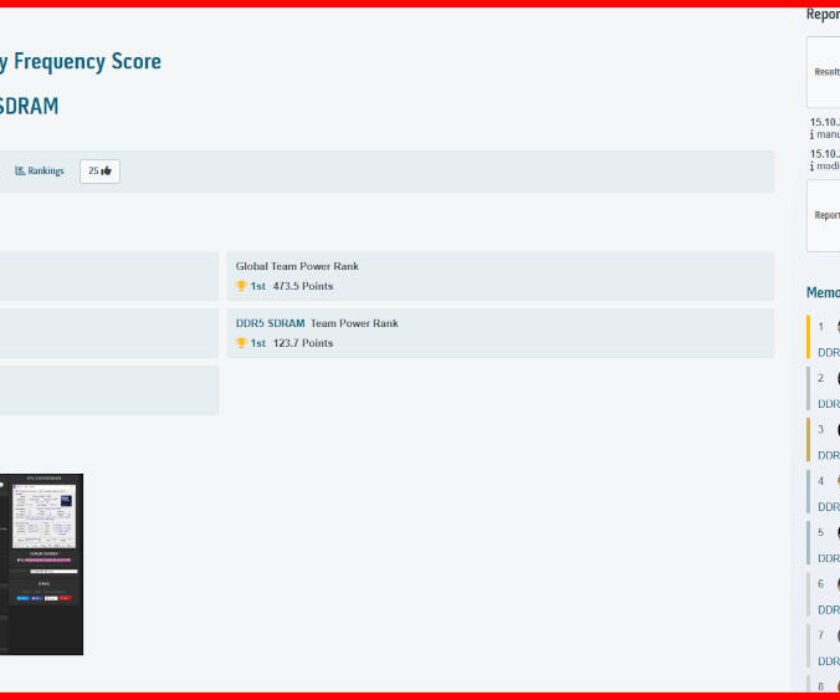Click the avatar of the rank 2 entry
The image size is (840, 700).
coord(836,378)
